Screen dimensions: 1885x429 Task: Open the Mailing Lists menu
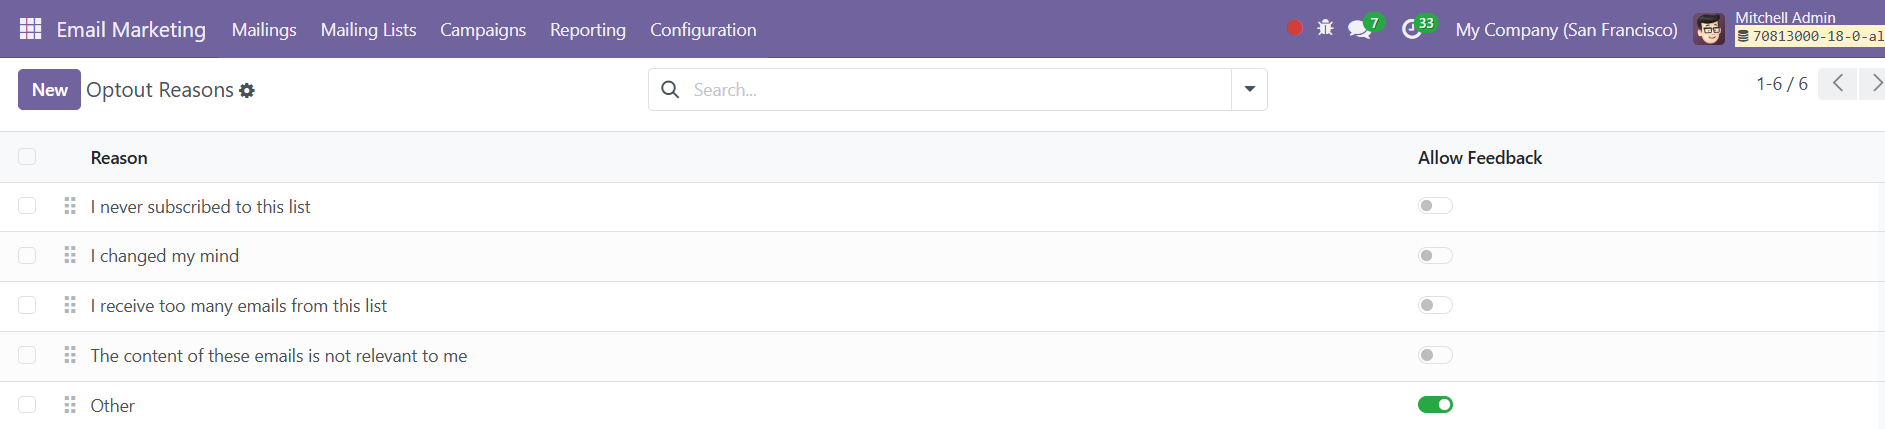coord(368,30)
